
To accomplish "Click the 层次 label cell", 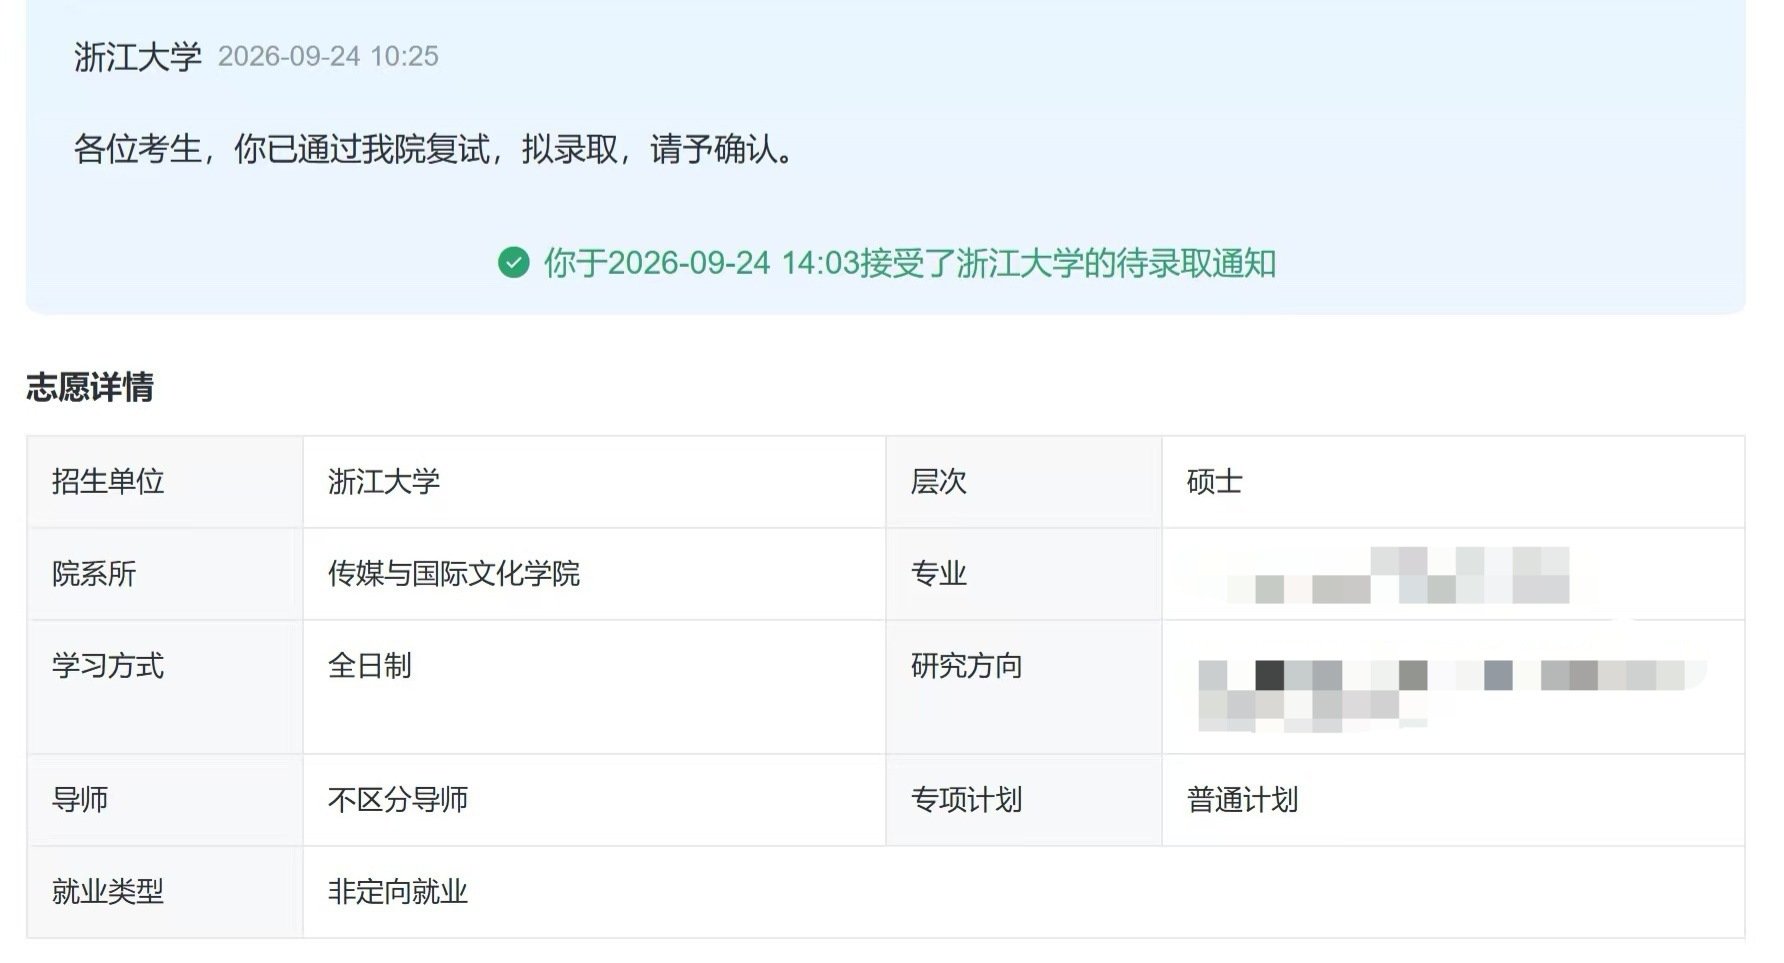I will (1024, 482).
